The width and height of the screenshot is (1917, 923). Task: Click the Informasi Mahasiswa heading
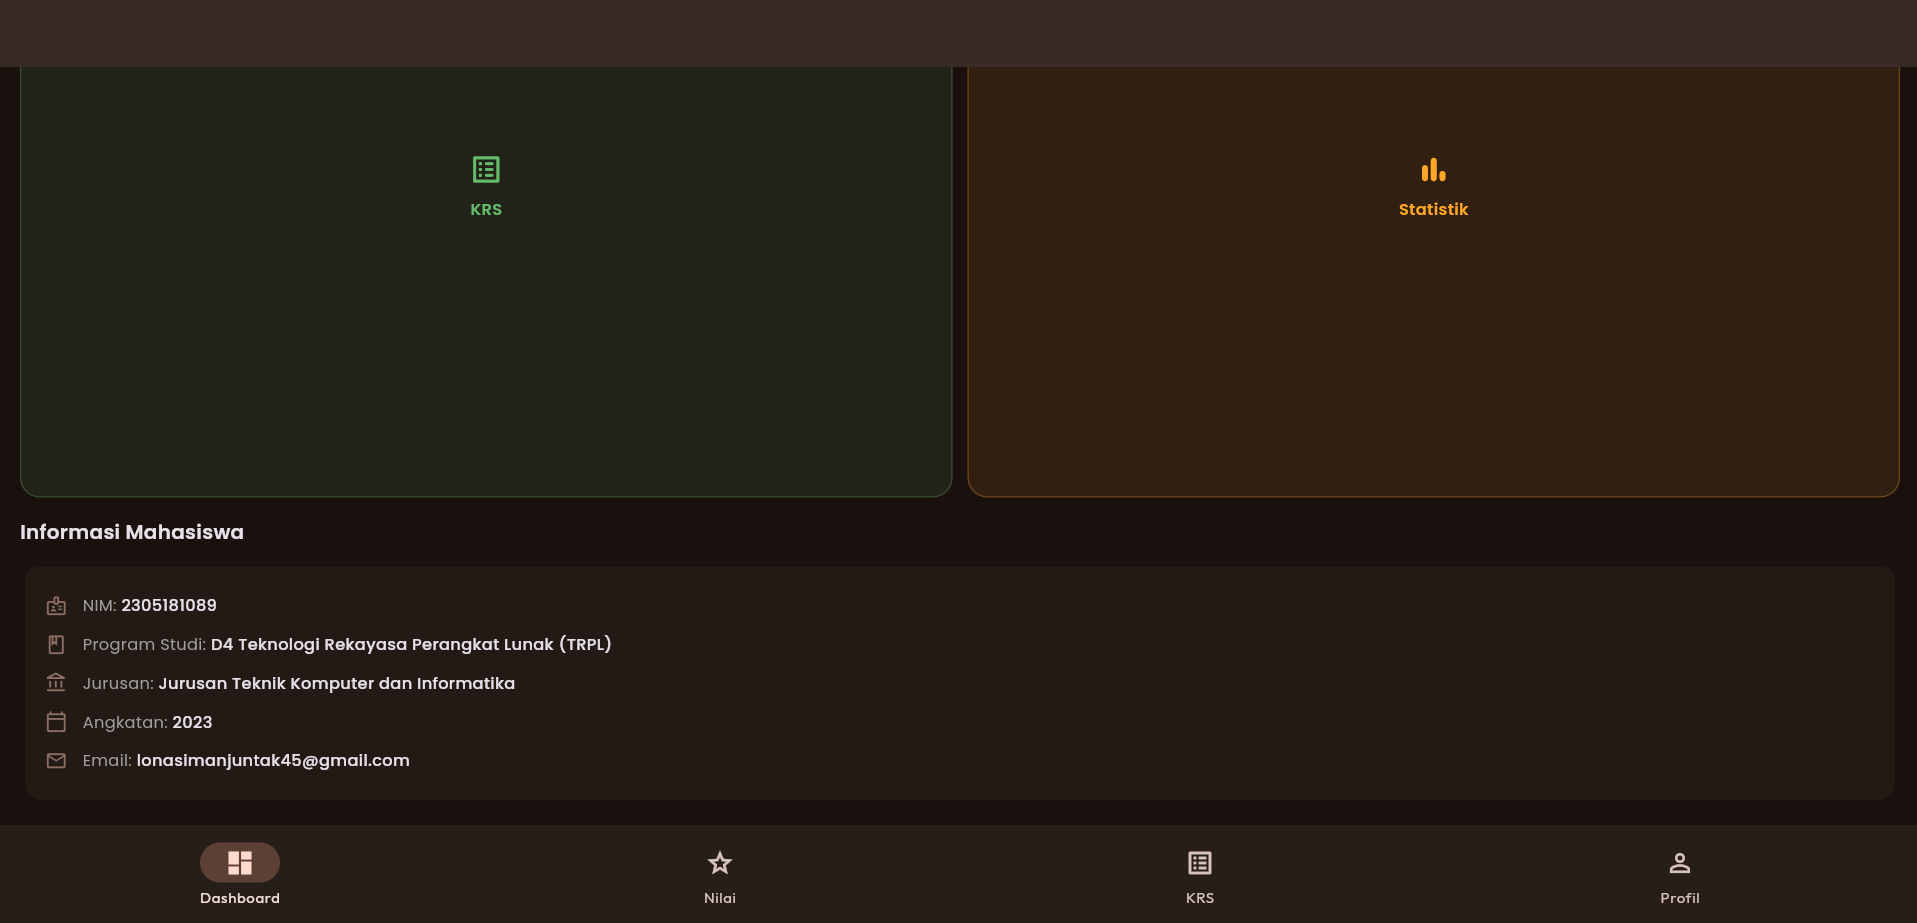tap(132, 533)
